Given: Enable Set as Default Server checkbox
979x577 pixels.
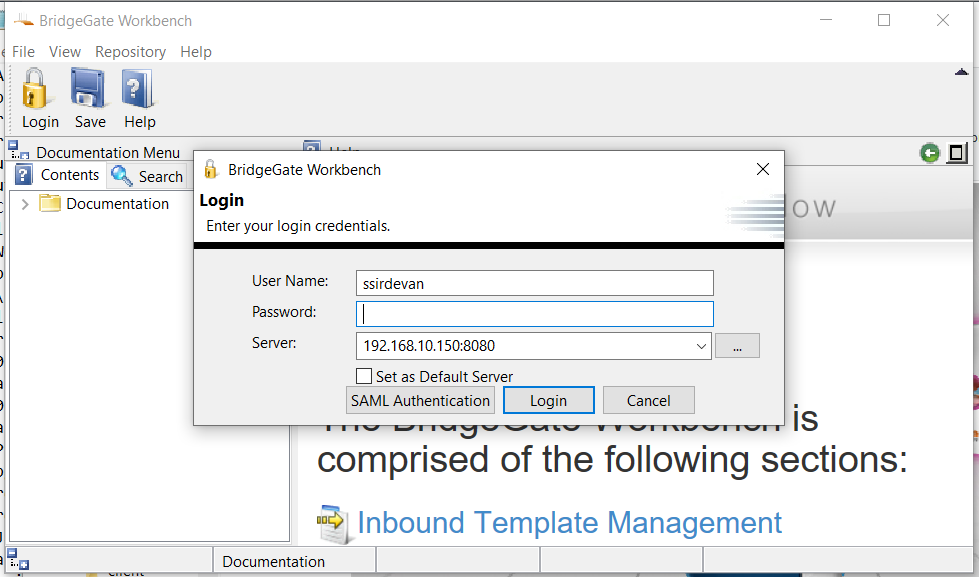Looking at the screenshot, I should 363,376.
